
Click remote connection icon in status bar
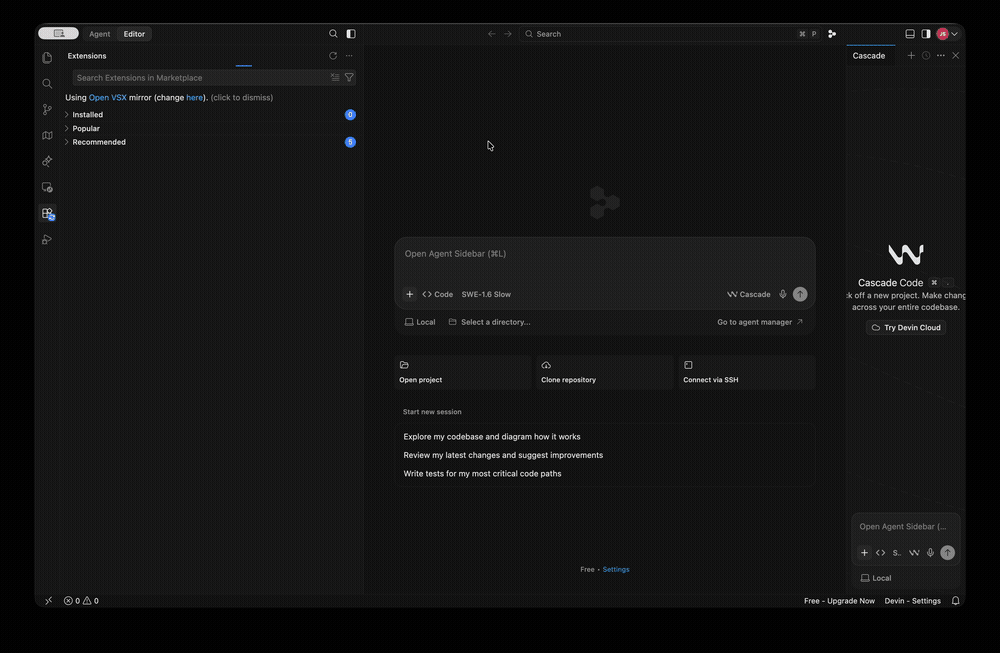pos(48,601)
